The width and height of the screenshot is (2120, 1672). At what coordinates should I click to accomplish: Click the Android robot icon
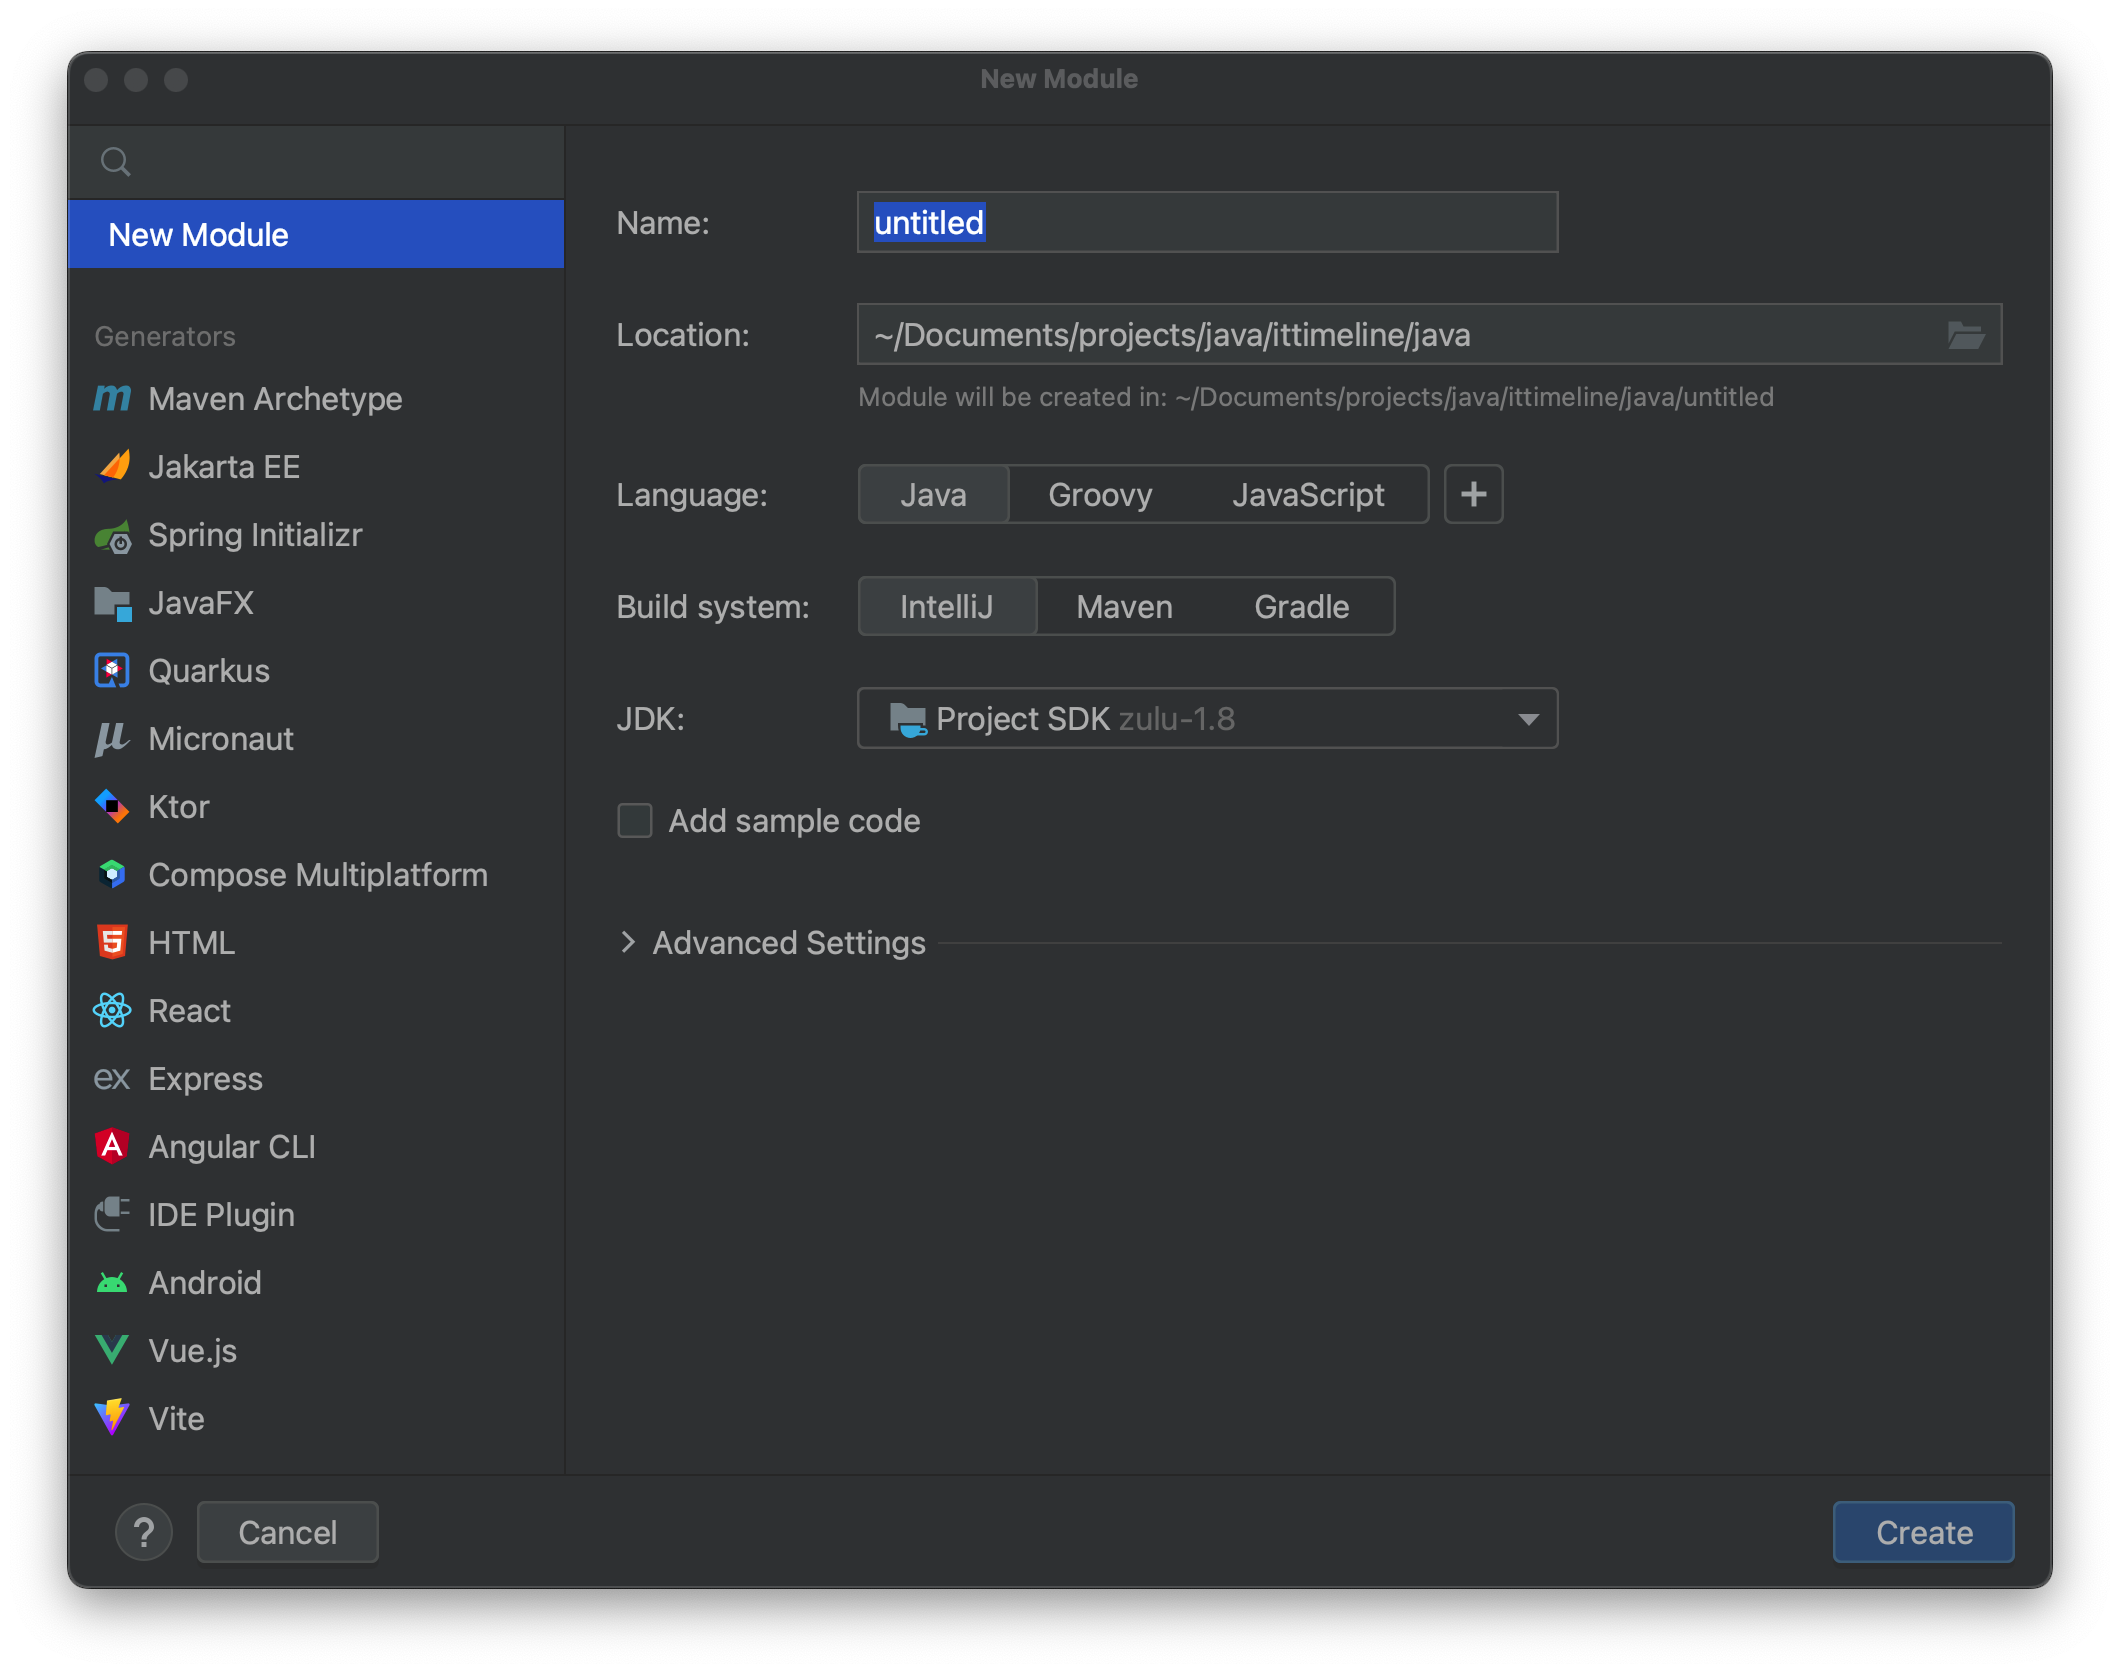pyautogui.click(x=112, y=1283)
